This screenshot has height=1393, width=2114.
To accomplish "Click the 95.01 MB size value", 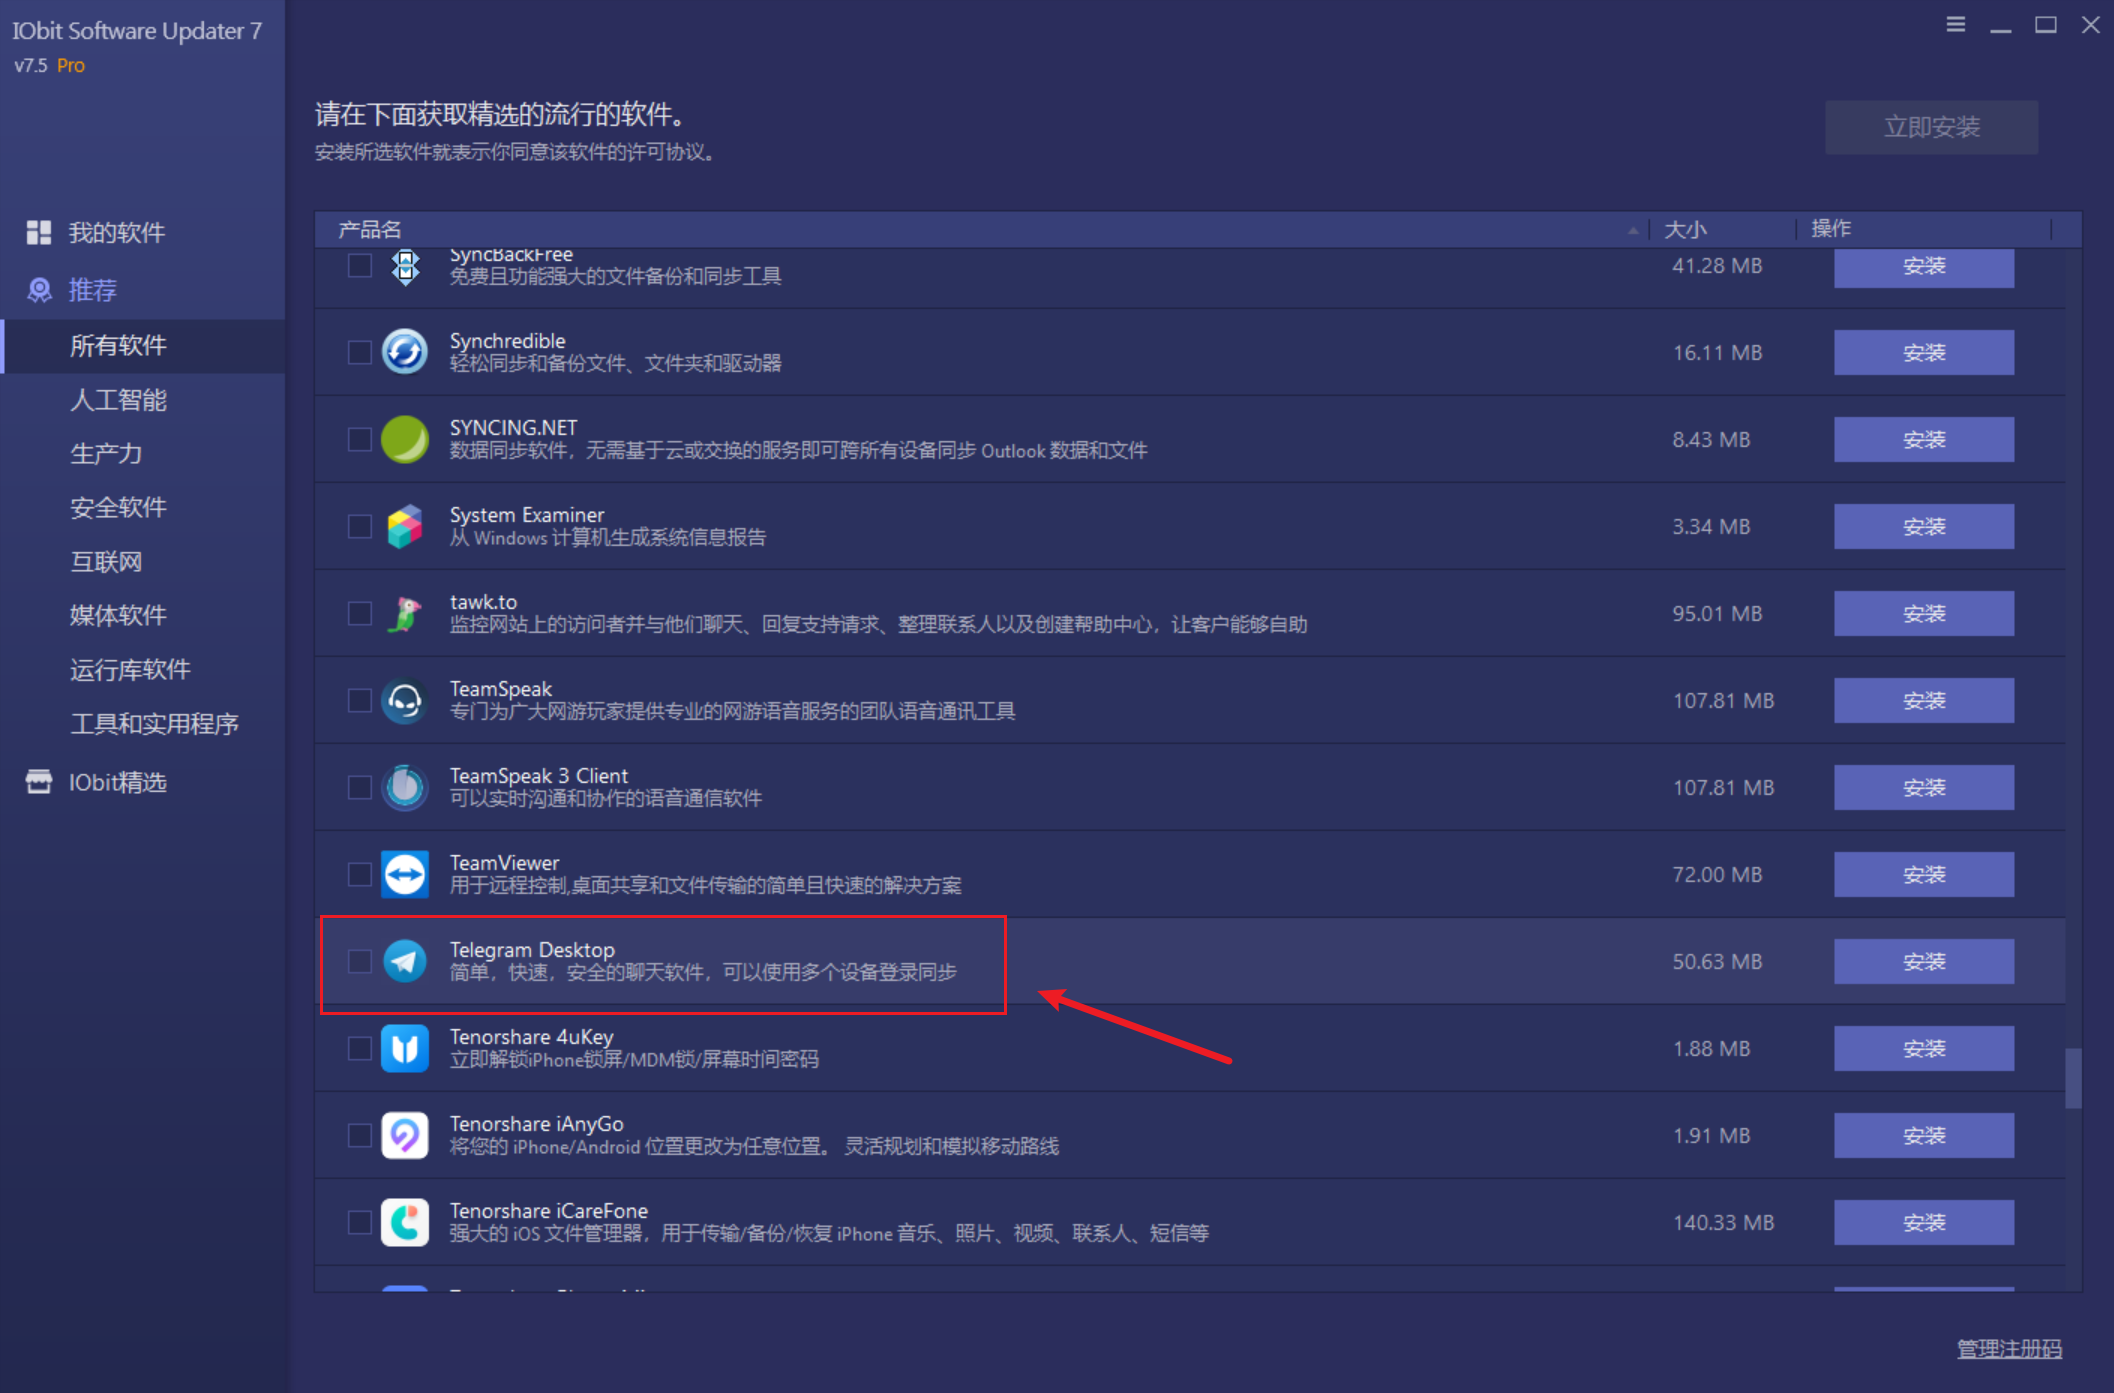I will 1717,613.
